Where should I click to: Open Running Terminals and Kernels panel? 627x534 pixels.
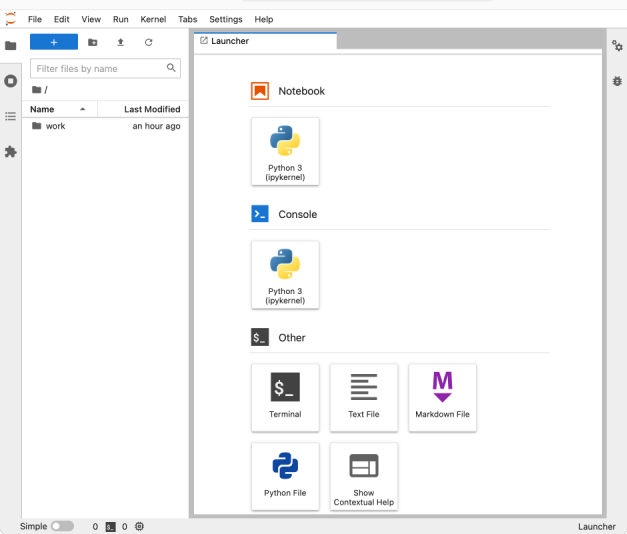tap(11, 81)
